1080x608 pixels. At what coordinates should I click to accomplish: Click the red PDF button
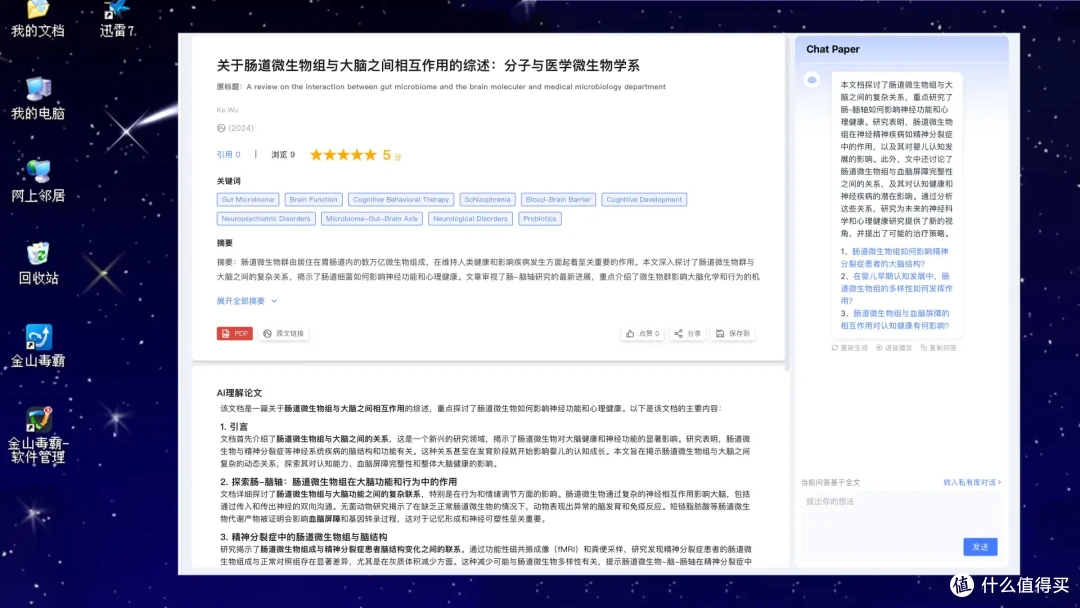[235, 333]
